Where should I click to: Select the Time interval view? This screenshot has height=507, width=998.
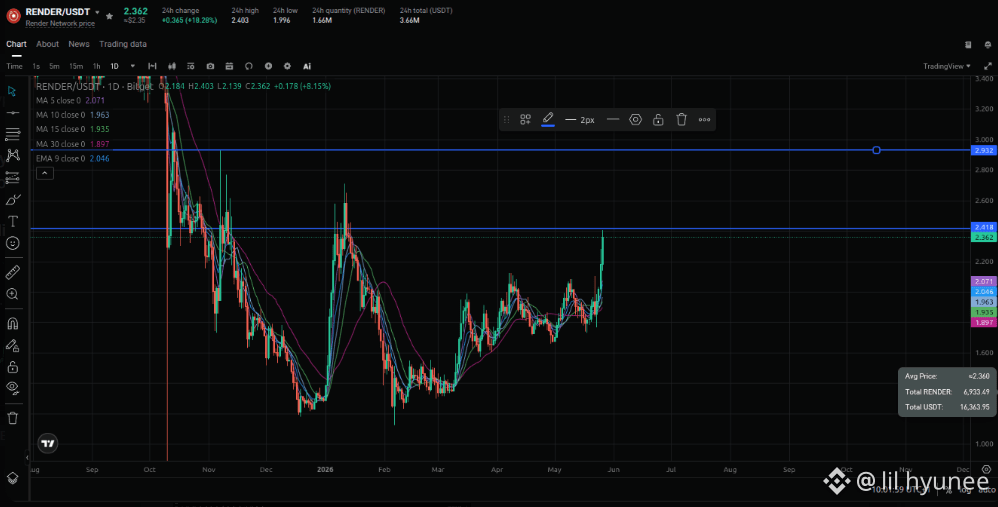pos(14,66)
